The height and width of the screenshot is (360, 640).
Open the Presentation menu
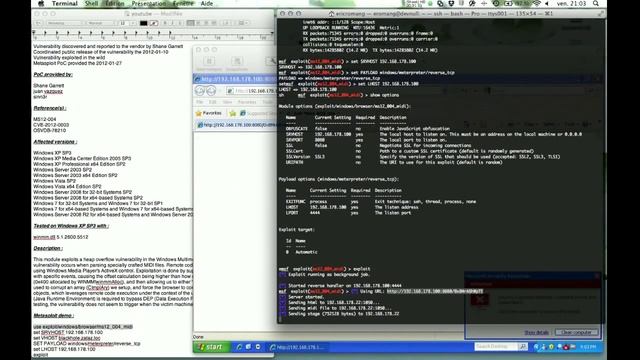[x=149, y=3]
